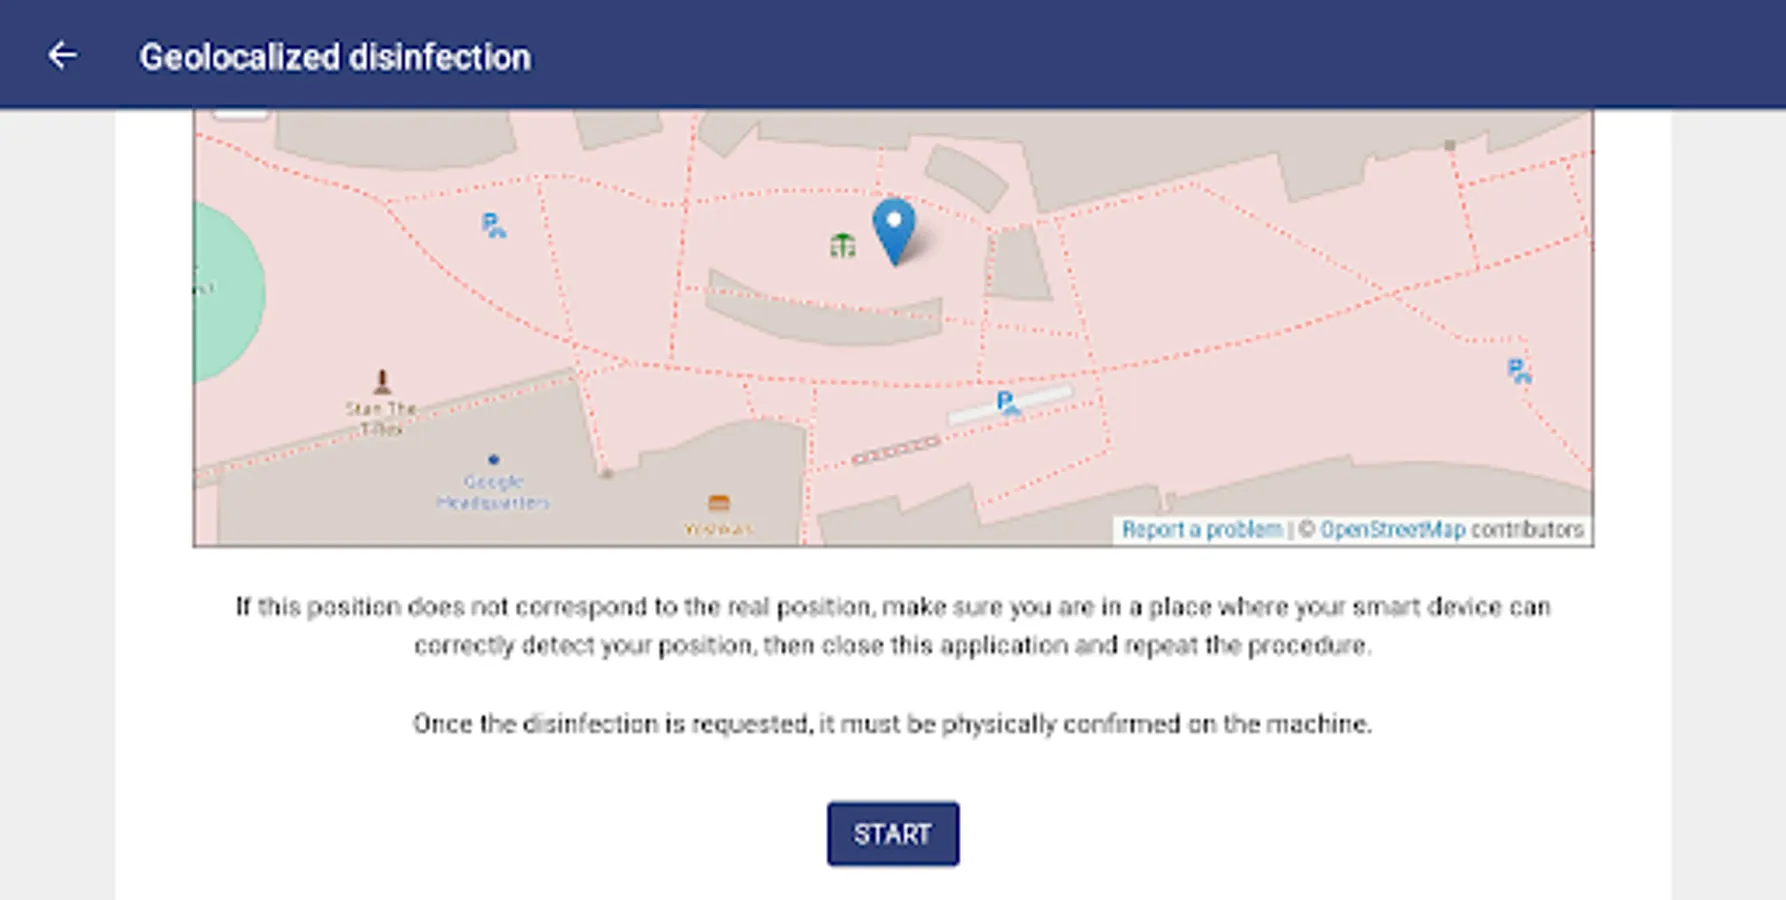
Task: Open the OpenStreetMap link
Action: coord(1392,530)
